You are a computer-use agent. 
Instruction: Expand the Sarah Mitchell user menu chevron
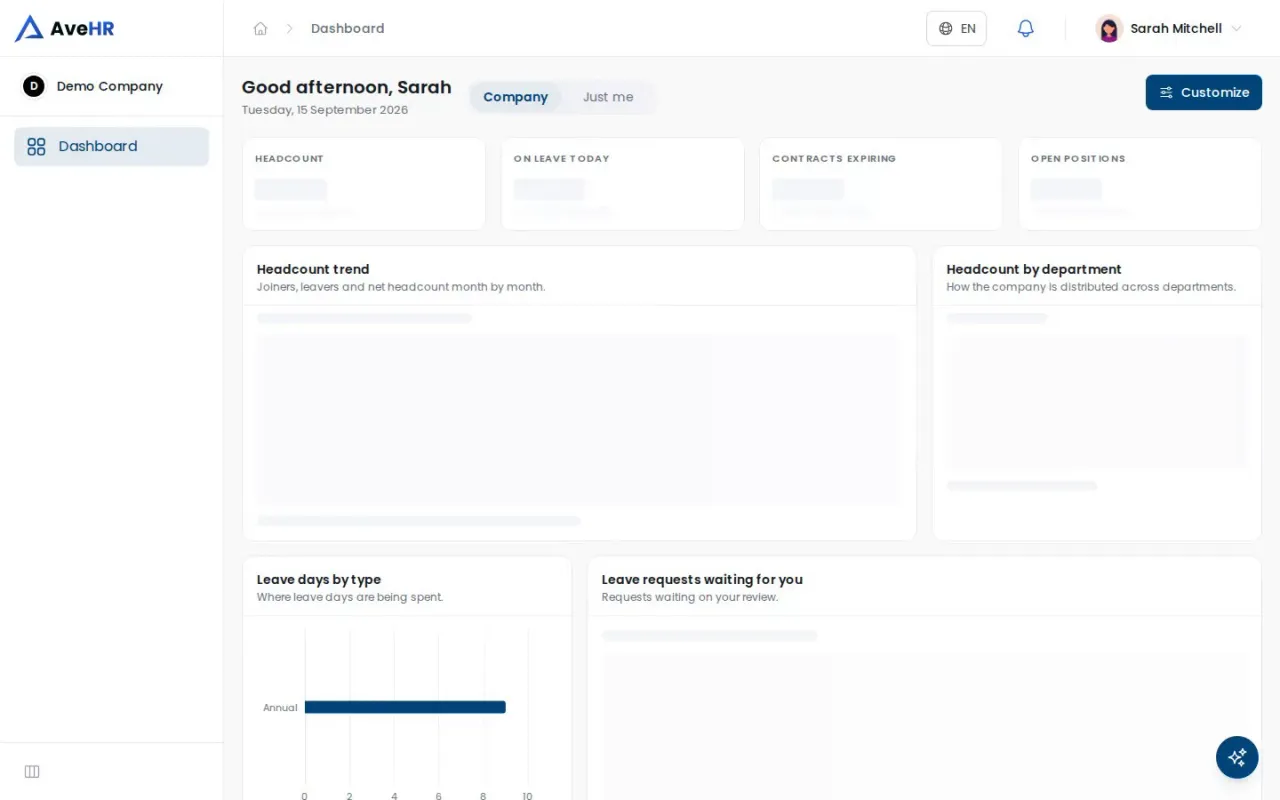click(x=1236, y=29)
